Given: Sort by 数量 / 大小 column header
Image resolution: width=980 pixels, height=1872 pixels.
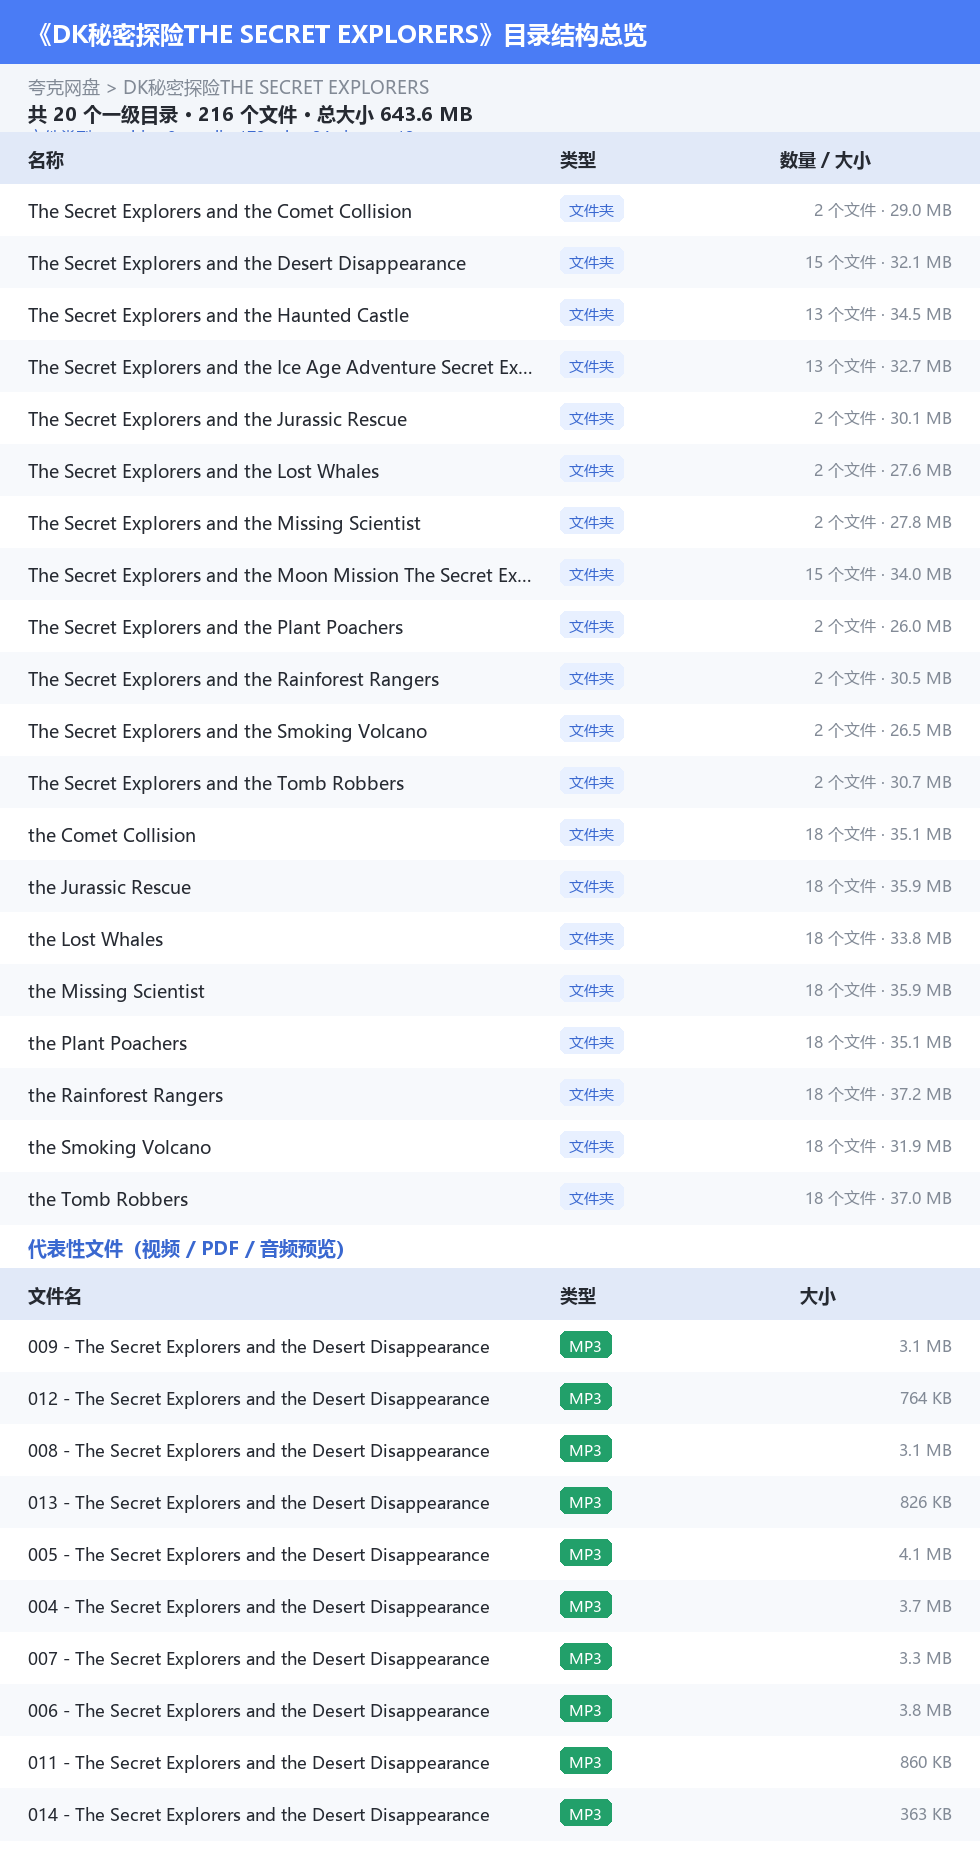Looking at the screenshot, I should pyautogui.click(x=825, y=160).
